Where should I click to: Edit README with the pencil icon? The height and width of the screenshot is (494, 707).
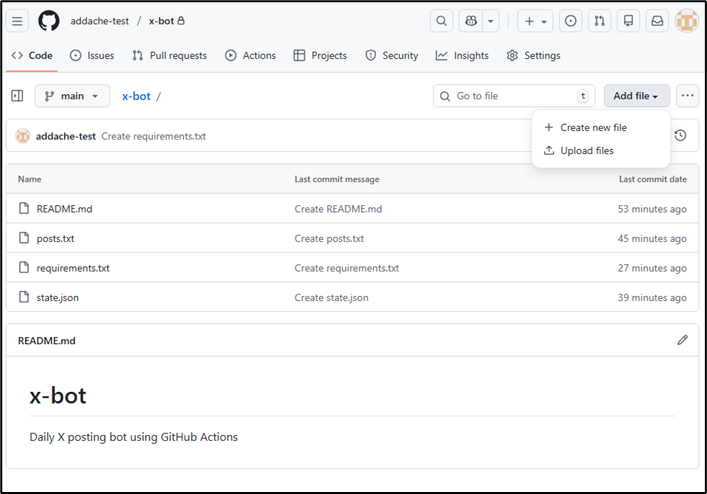pyautogui.click(x=682, y=340)
